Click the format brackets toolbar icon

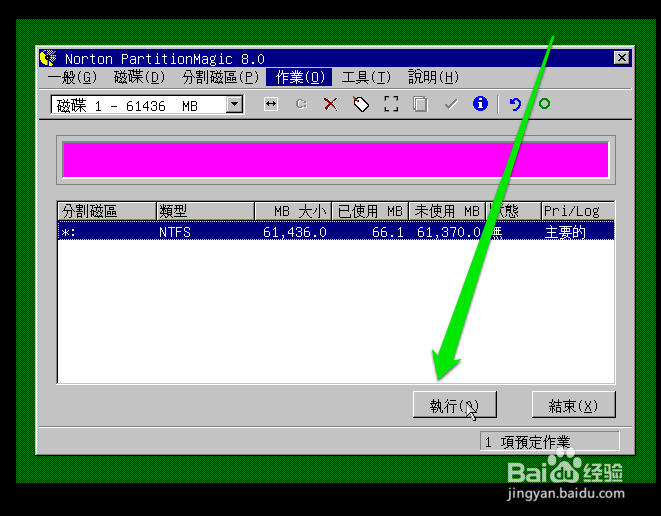[391, 104]
